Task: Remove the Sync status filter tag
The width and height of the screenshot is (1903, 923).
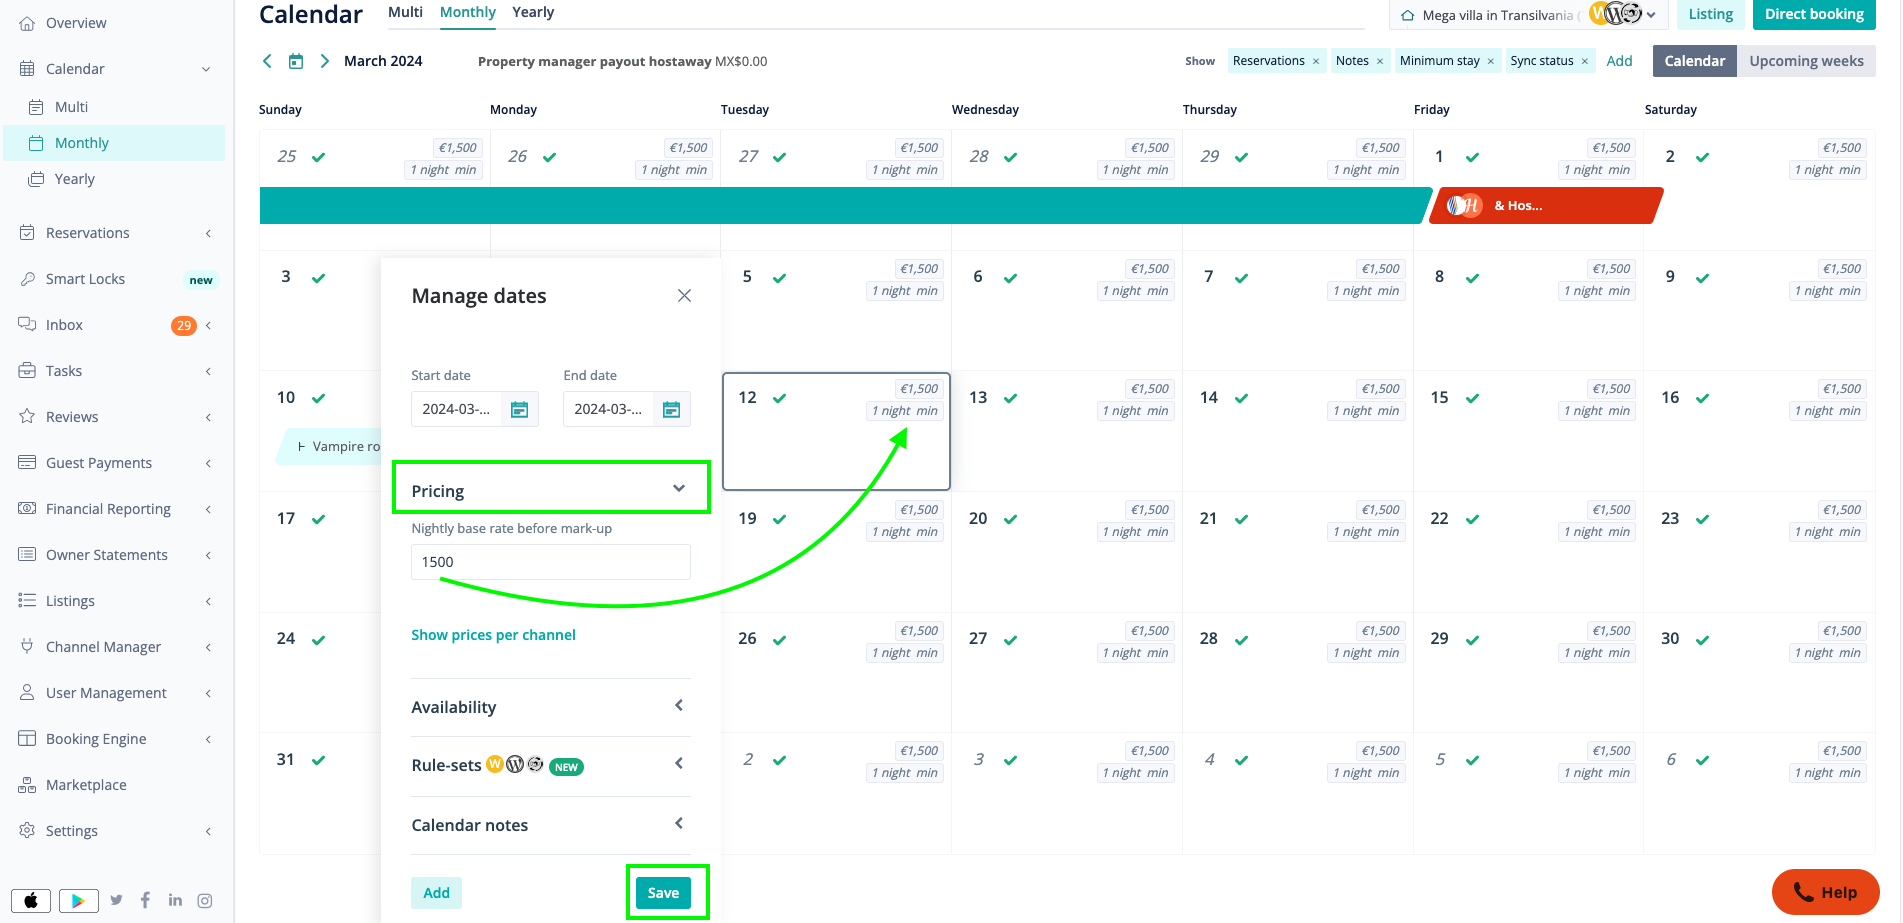Action: 1584,61
